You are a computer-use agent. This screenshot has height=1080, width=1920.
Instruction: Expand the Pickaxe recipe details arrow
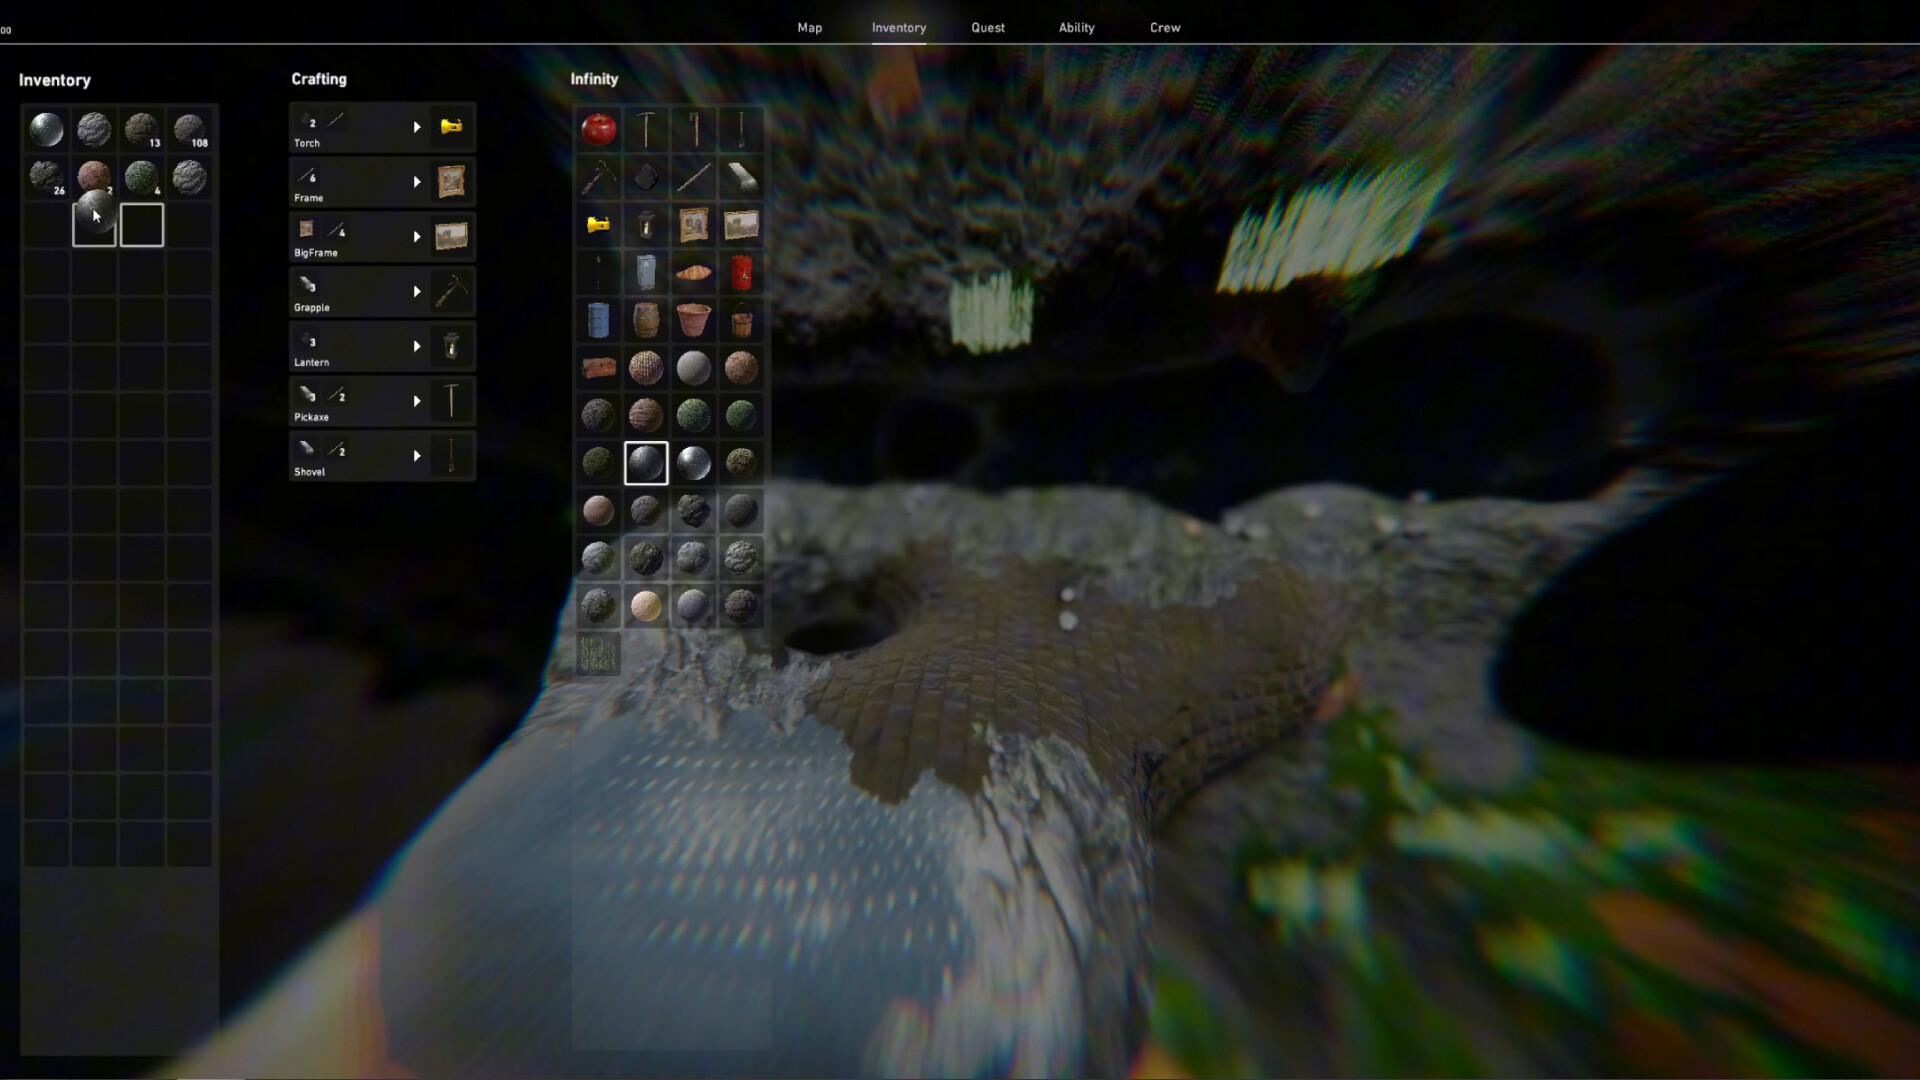(417, 401)
